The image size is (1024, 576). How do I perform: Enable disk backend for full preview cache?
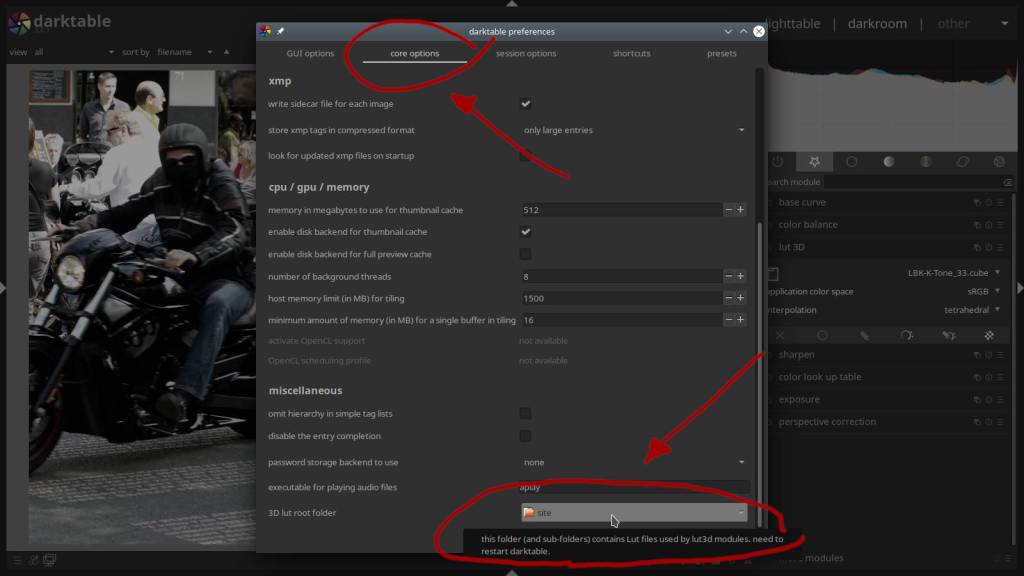(x=526, y=254)
